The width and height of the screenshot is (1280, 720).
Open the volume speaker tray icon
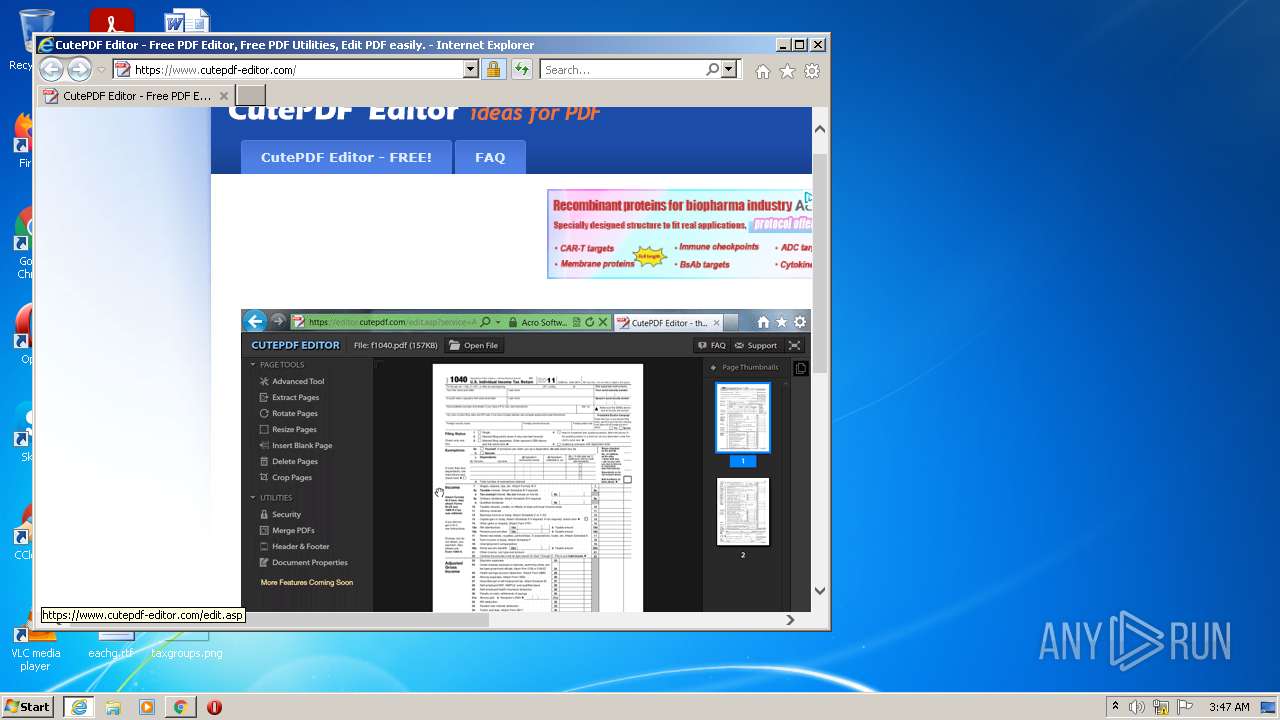click(1137, 707)
